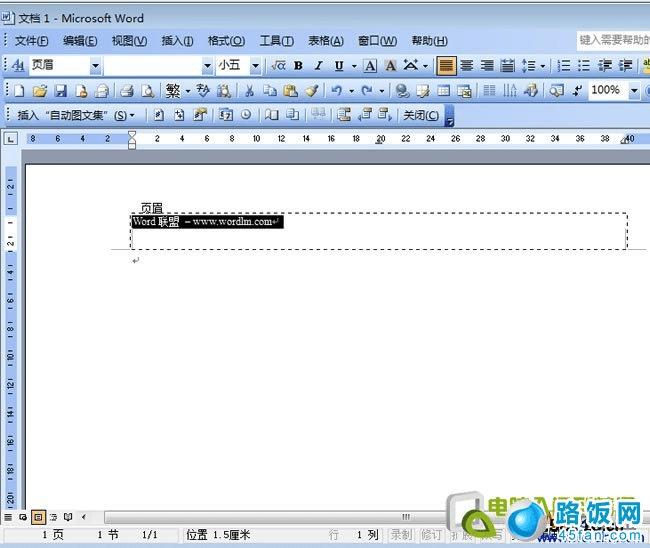Click Styles and Formatting icon

[x=18, y=66]
